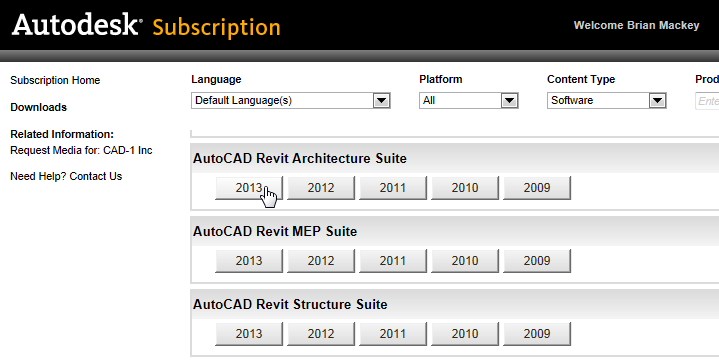719x360 pixels.
Task: Select 2012 for AutoCAD Revit MEP Suite
Action: [x=321, y=261]
